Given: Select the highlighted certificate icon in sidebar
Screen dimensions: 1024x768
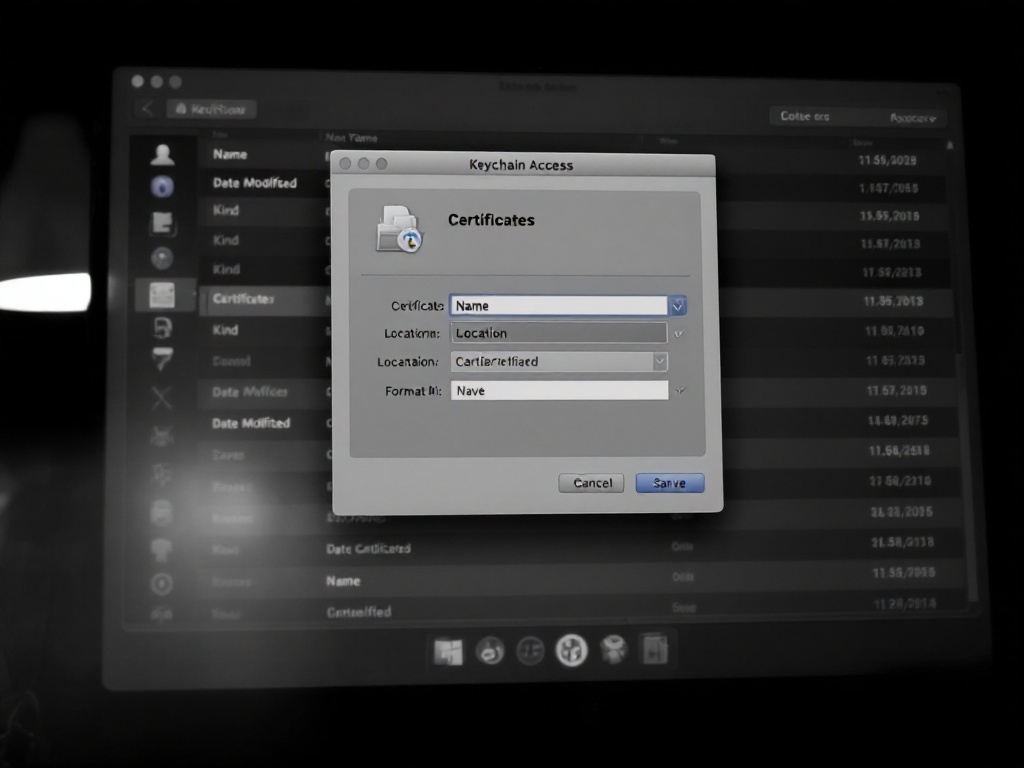Looking at the screenshot, I should 161,294.
